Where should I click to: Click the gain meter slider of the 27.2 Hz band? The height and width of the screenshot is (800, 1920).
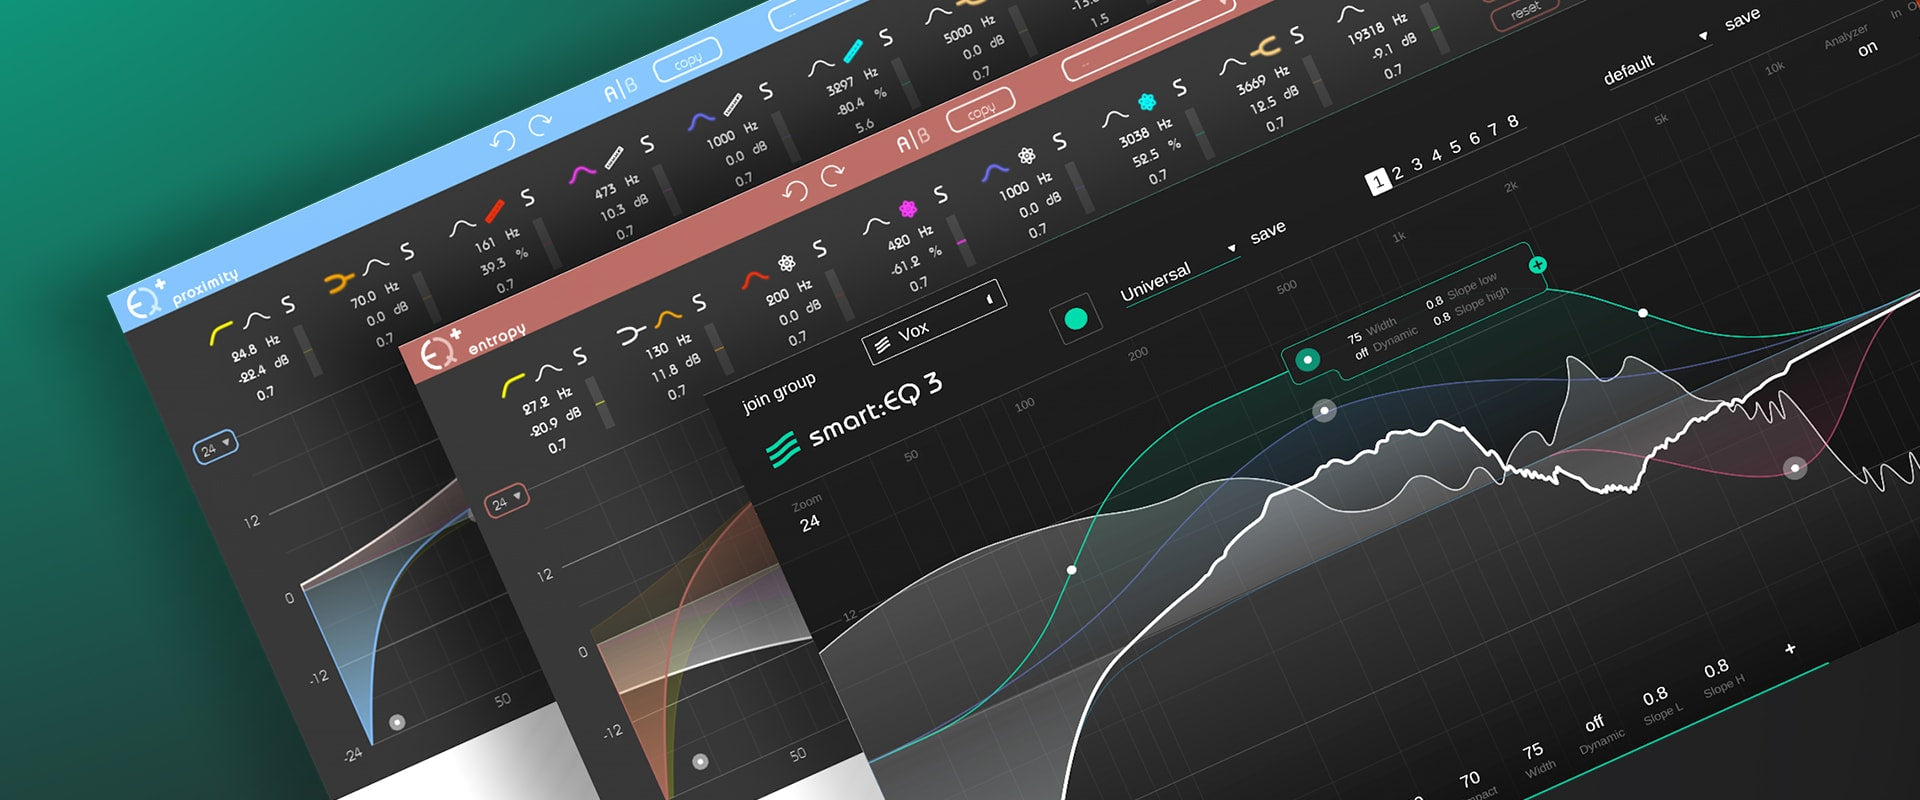[x=597, y=402]
